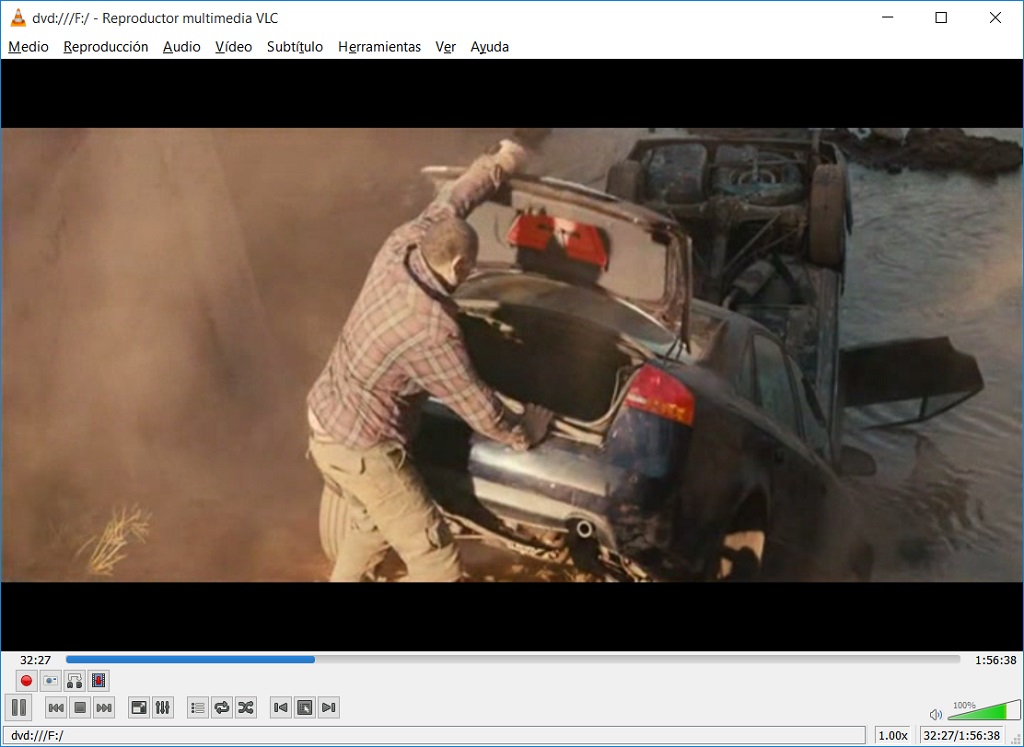Click the frame by frame button
The height and width of the screenshot is (747, 1024).
[x=99, y=681]
